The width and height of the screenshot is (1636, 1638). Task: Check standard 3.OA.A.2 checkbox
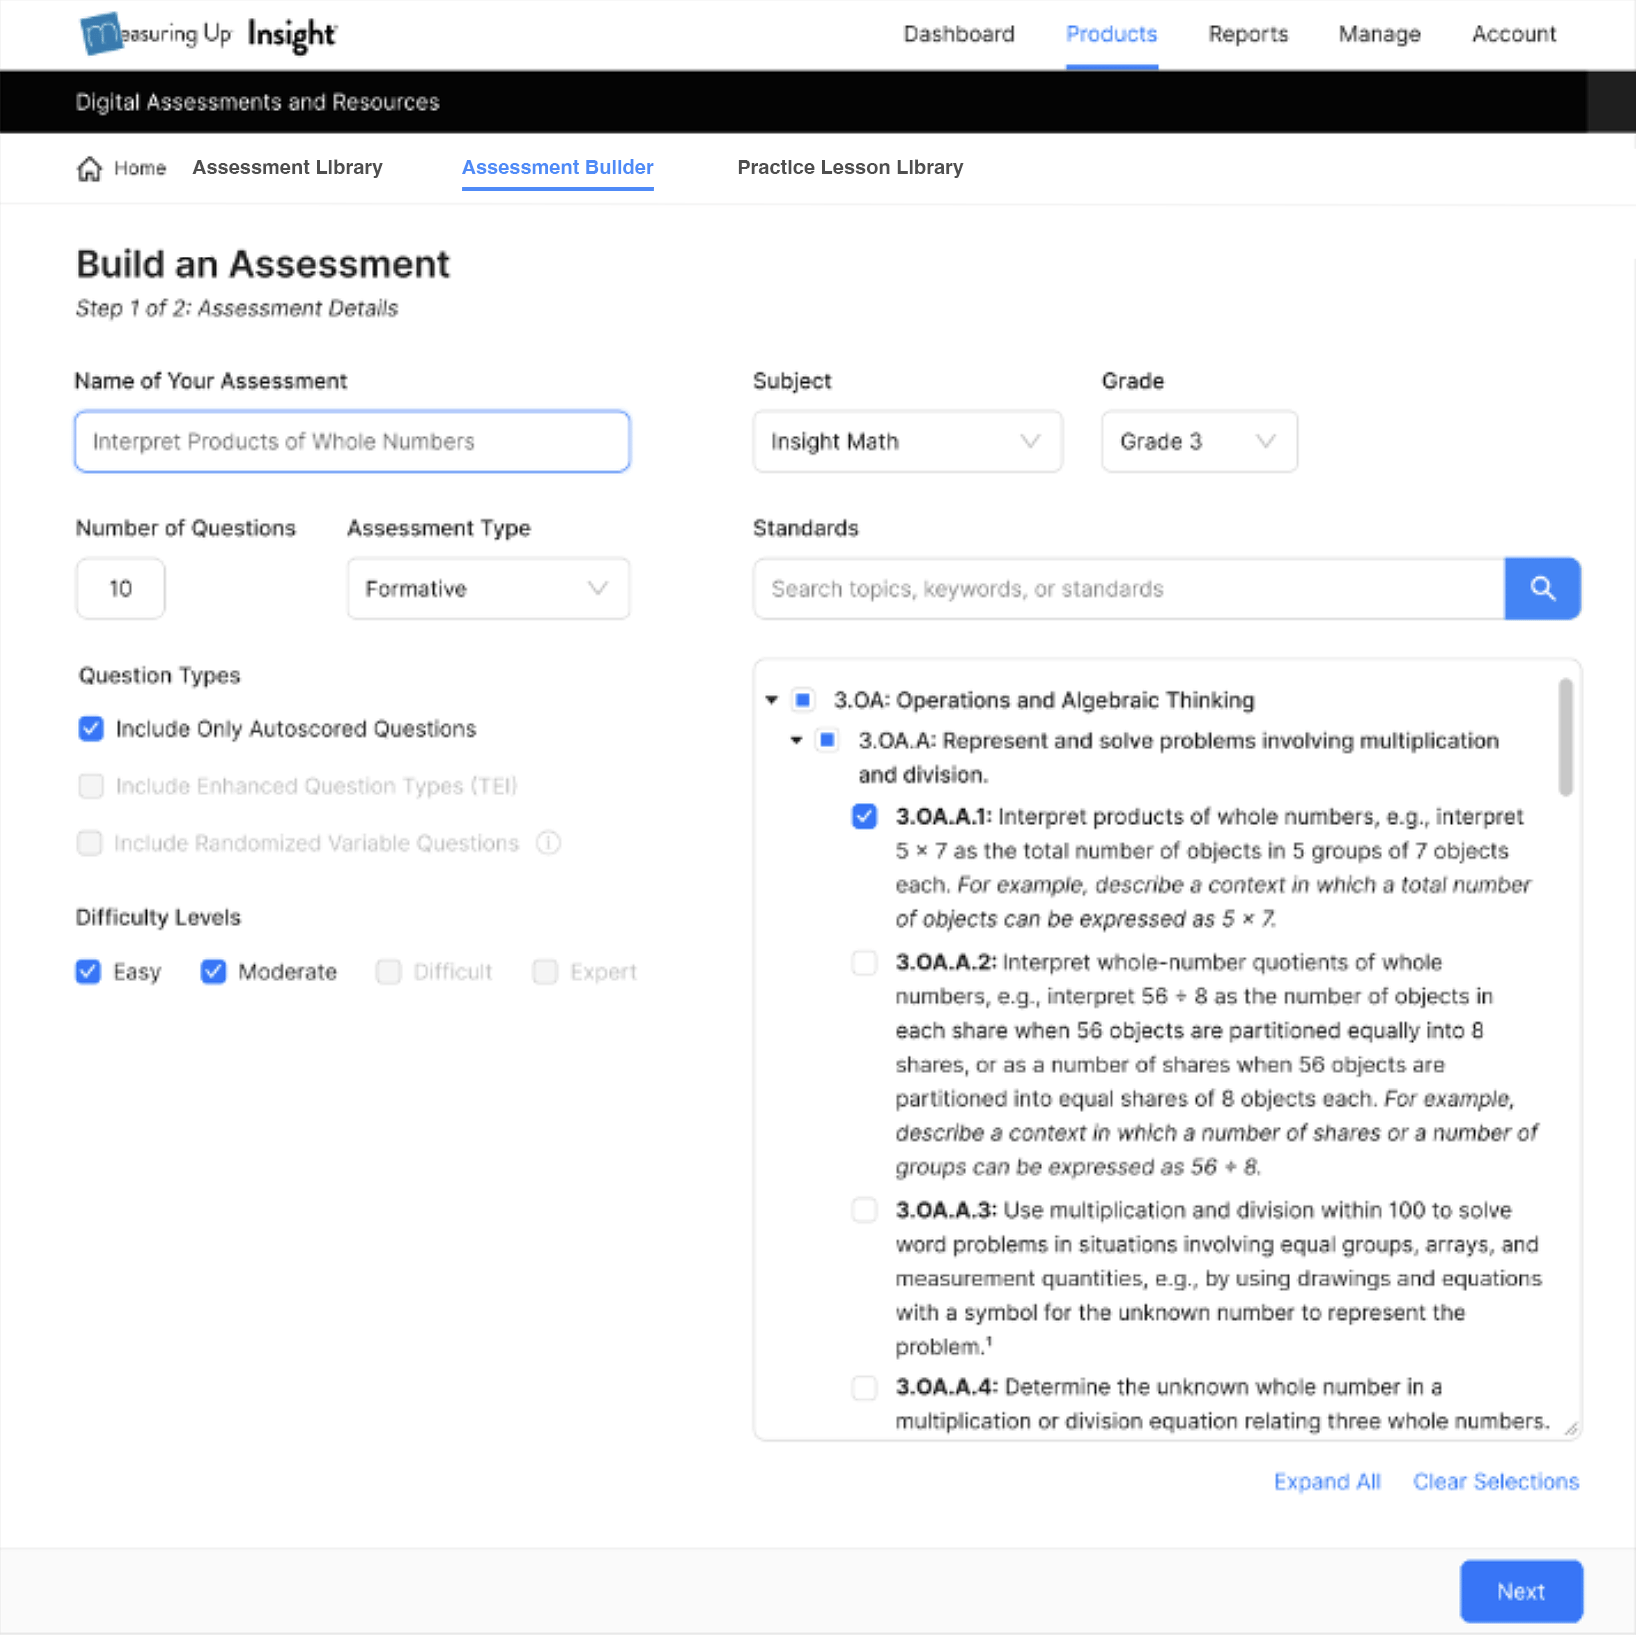[x=864, y=962]
